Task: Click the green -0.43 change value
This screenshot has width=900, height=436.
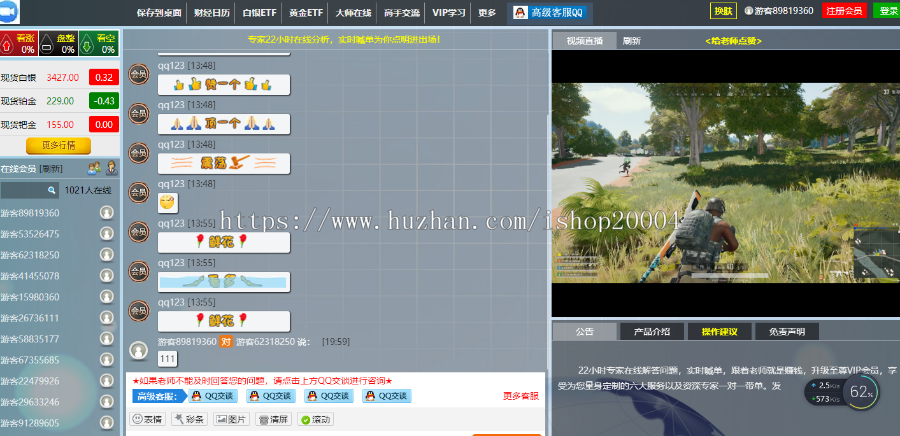Action: point(104,100)
